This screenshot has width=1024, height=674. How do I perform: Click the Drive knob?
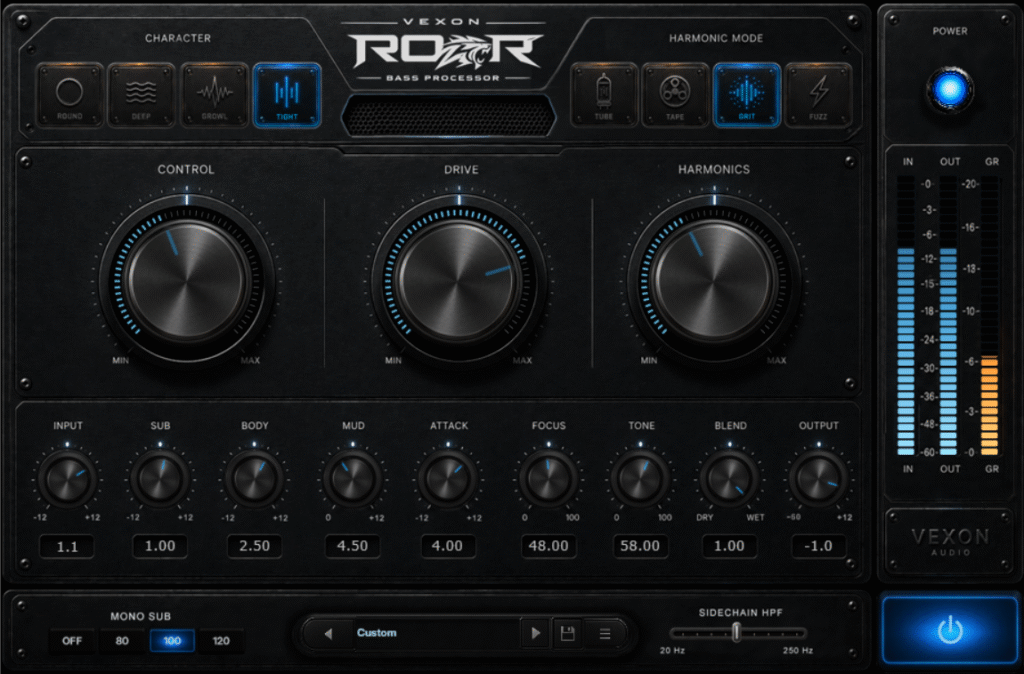[459, 282]
